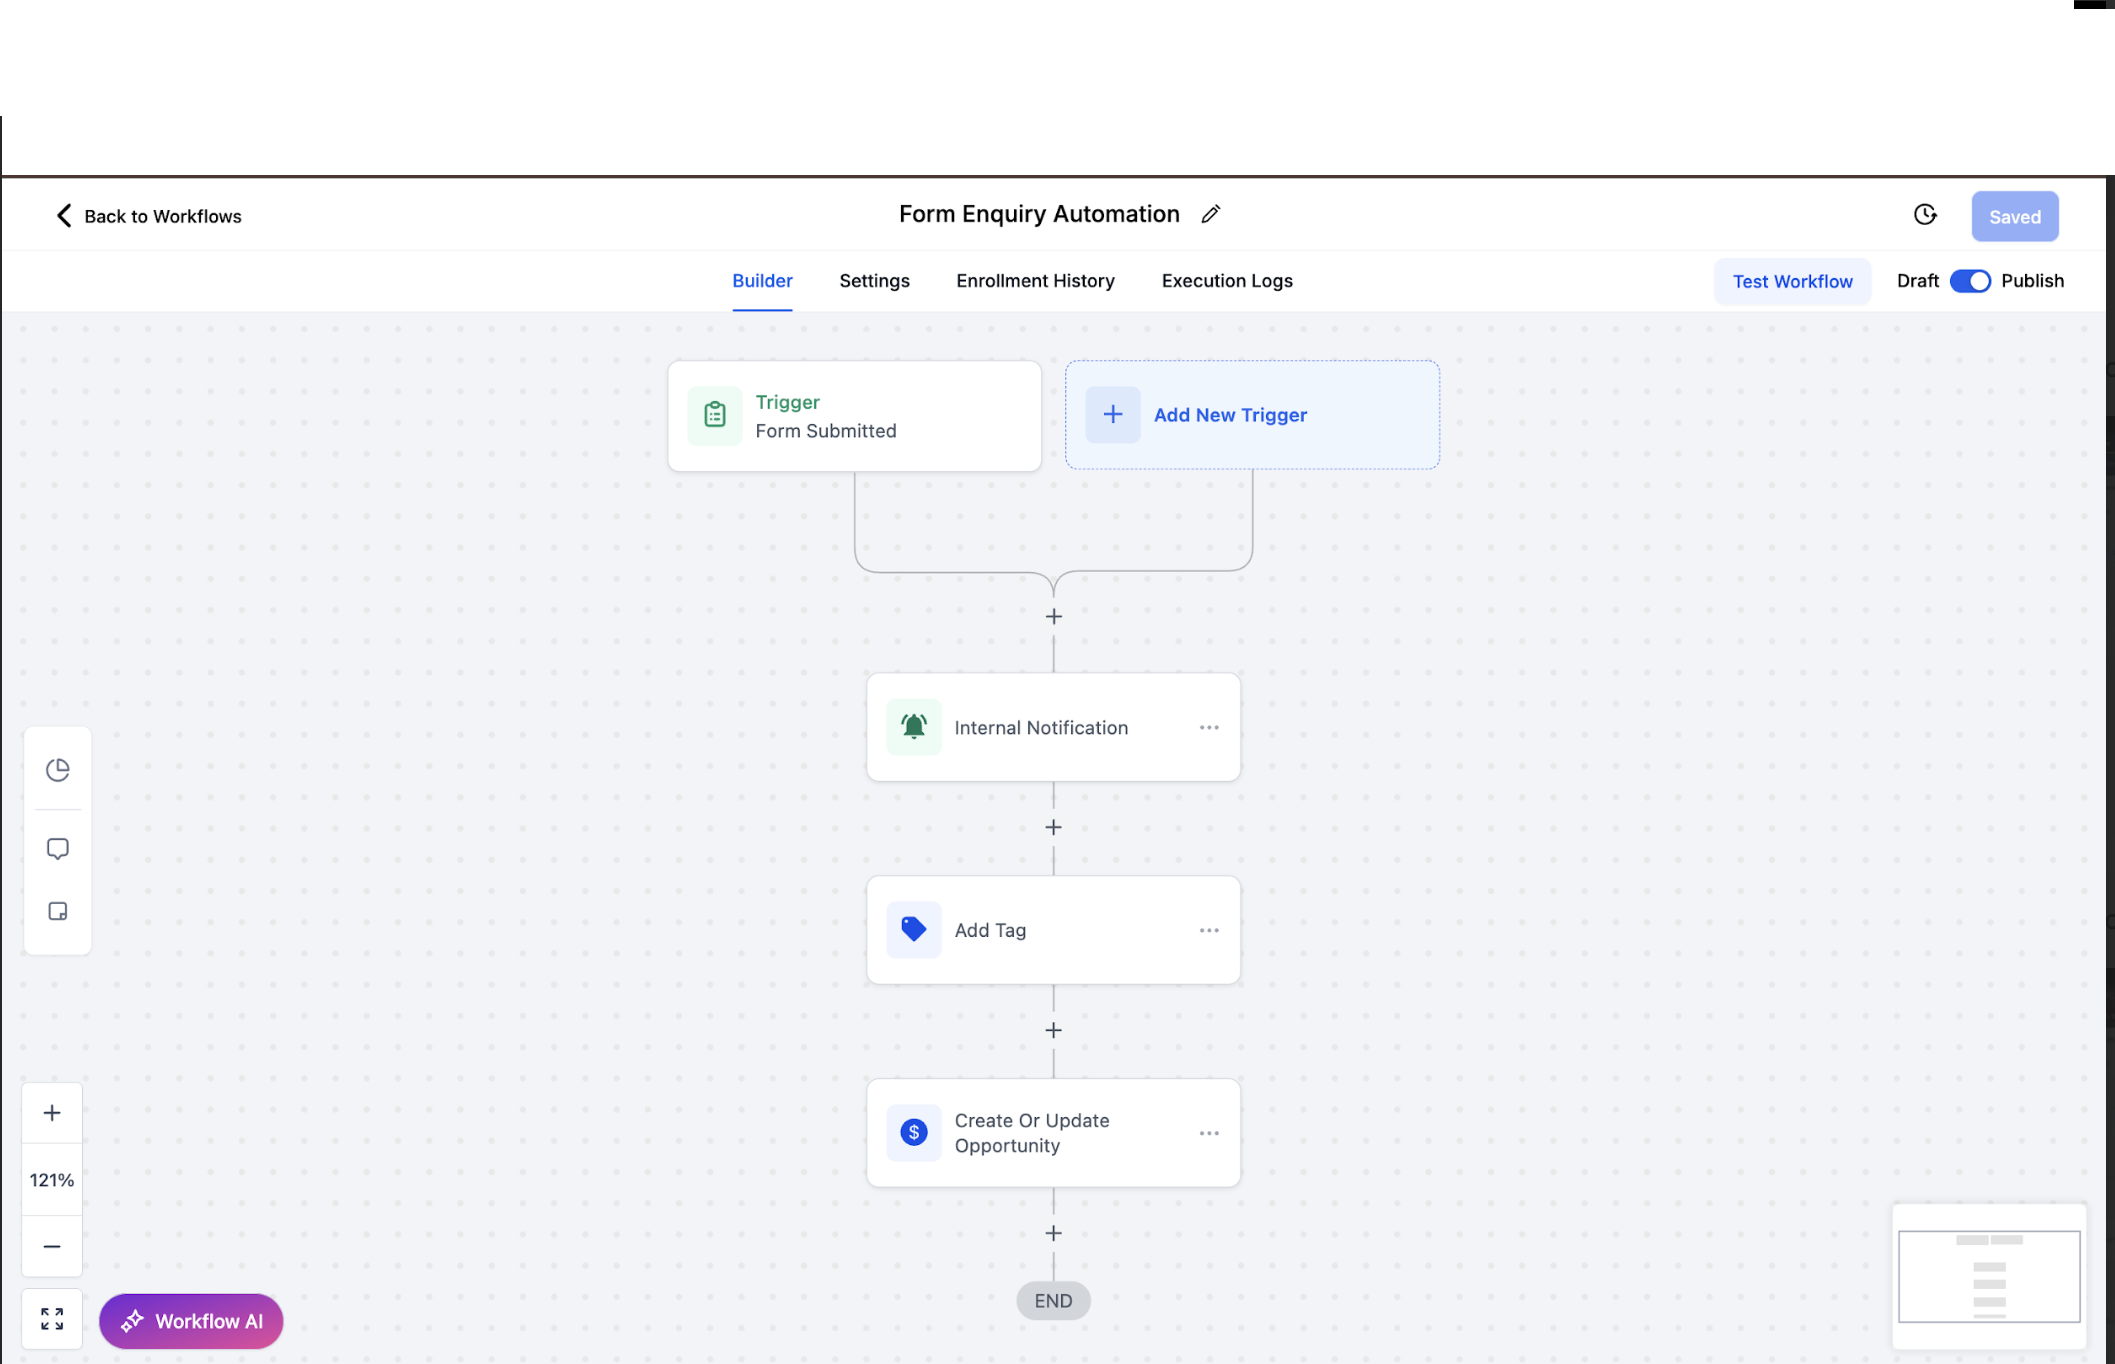The width and height of the screenshot is (2115, 1364).
Task: Click the Create Or Update Opportunity dollar icon
Action: (912, 1132)
